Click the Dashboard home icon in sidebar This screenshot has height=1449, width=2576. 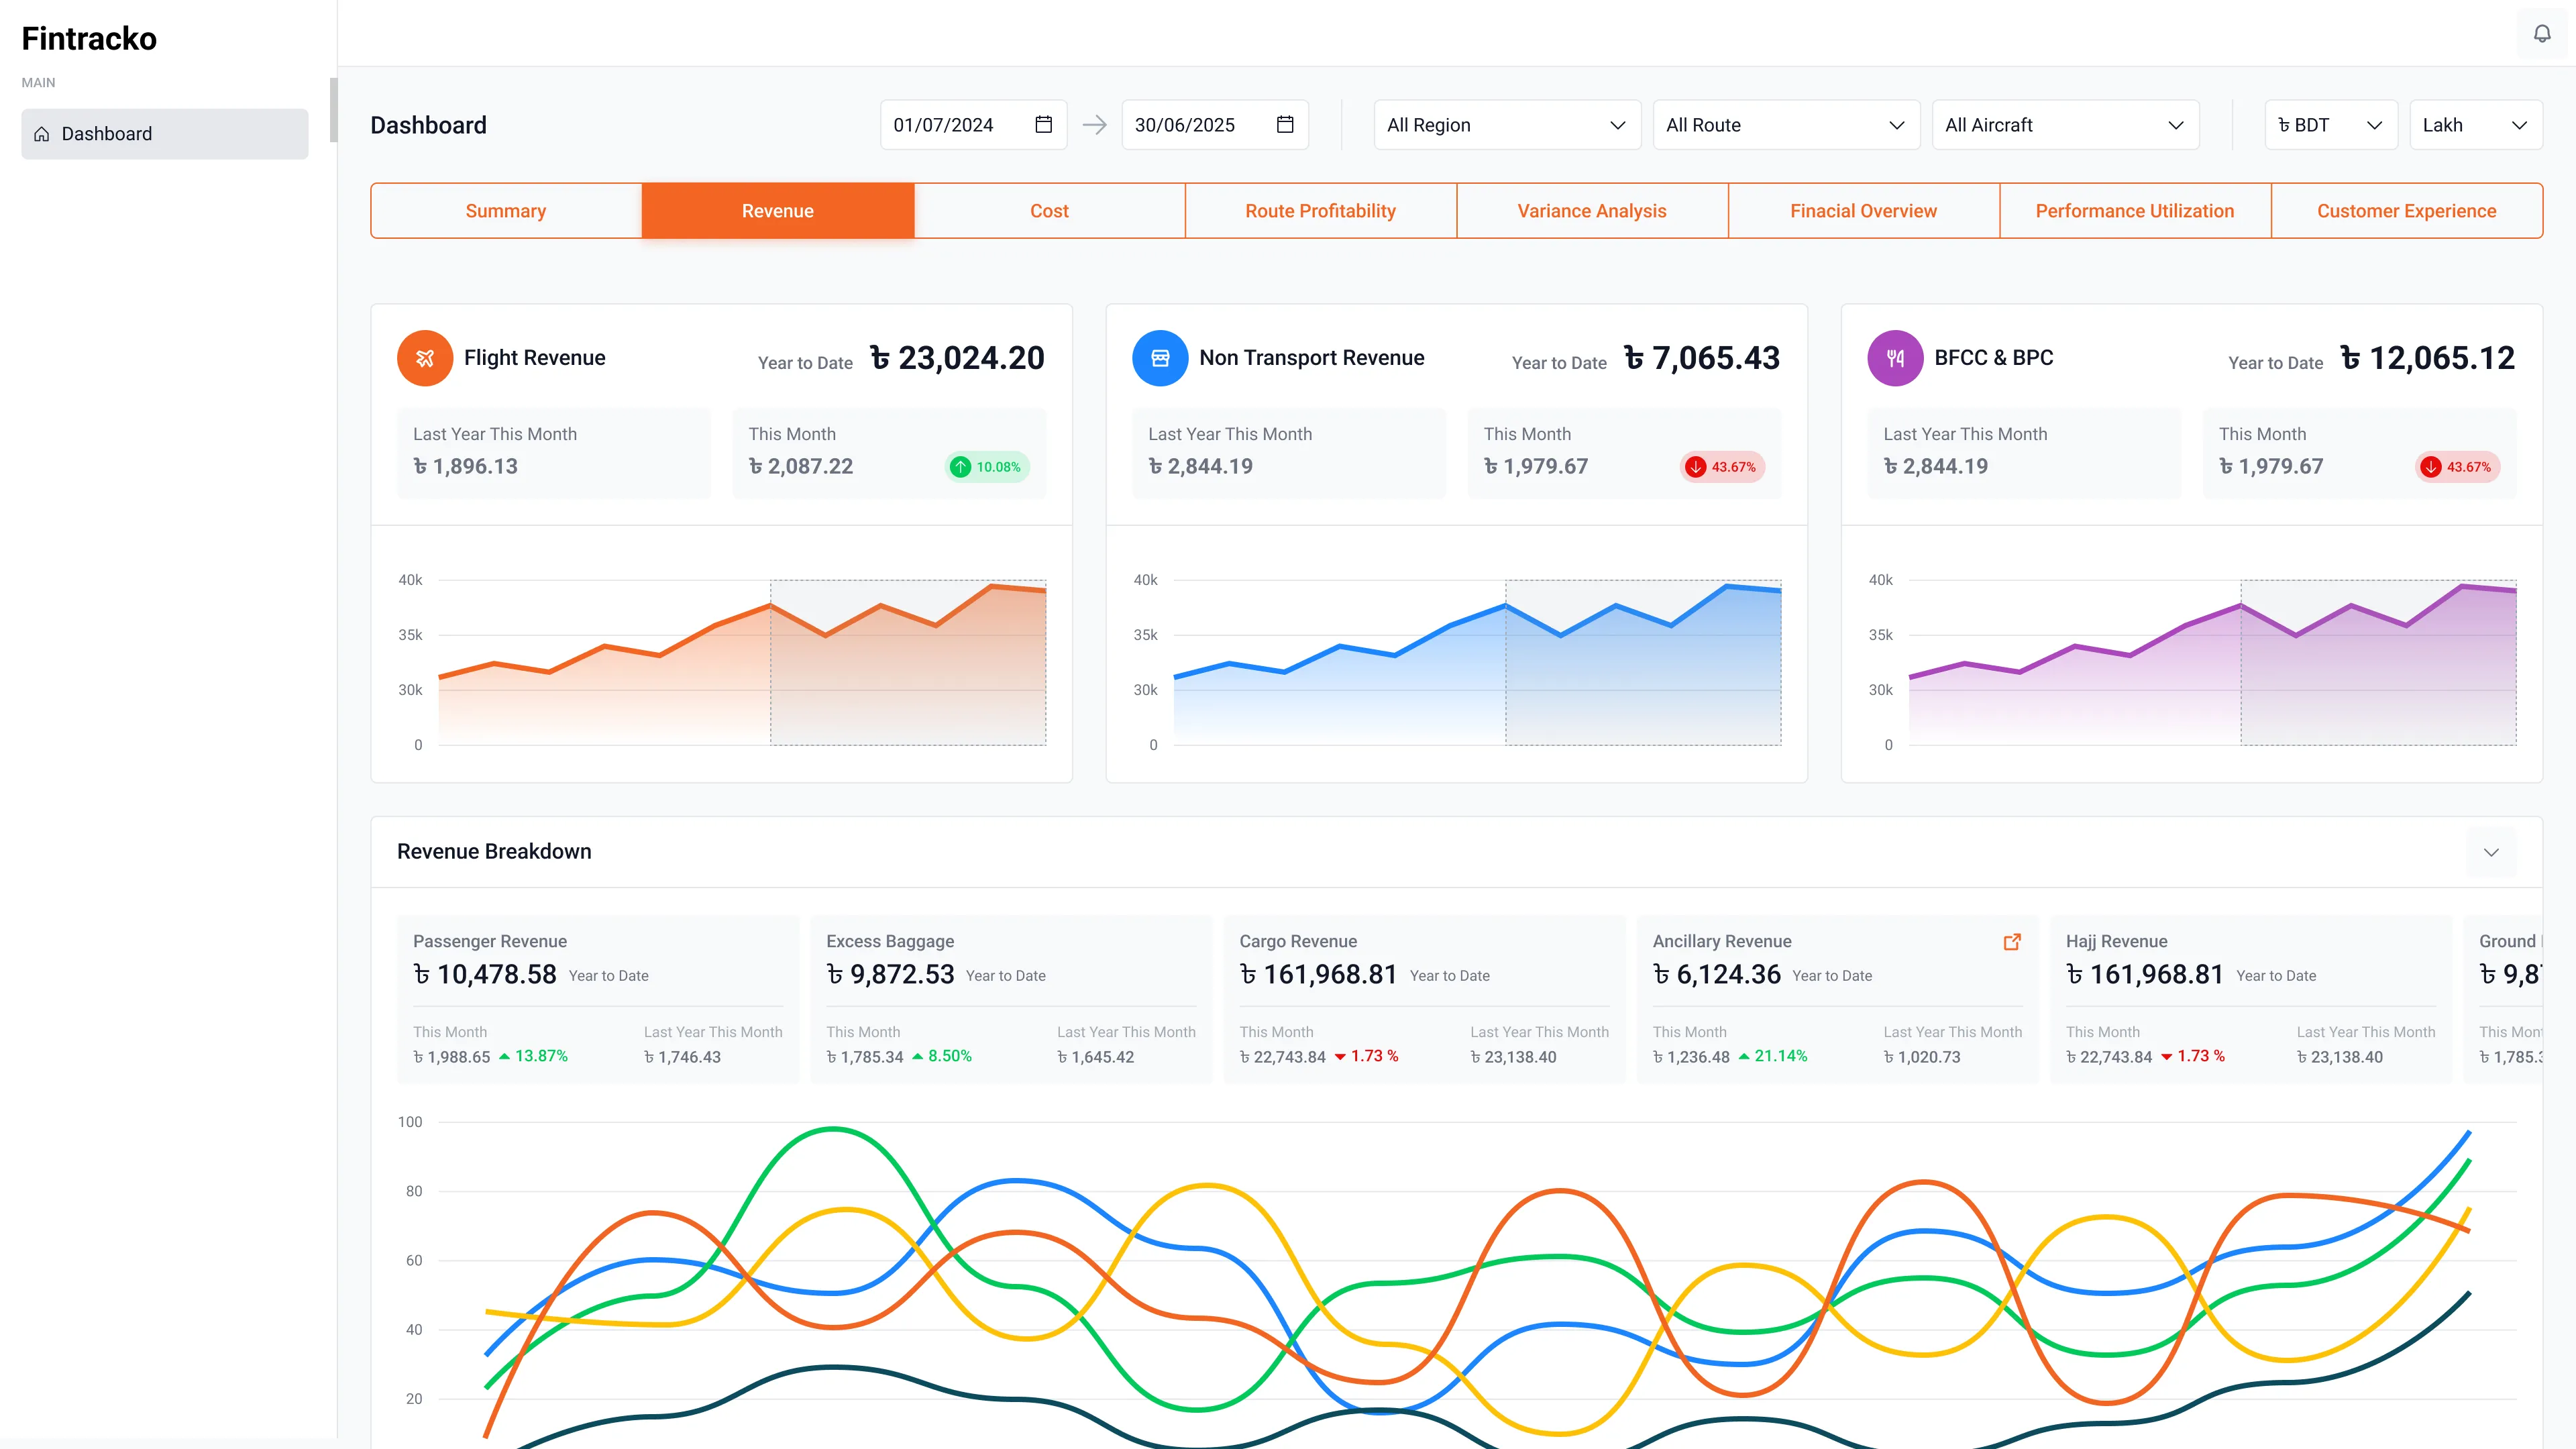[42, 134]
